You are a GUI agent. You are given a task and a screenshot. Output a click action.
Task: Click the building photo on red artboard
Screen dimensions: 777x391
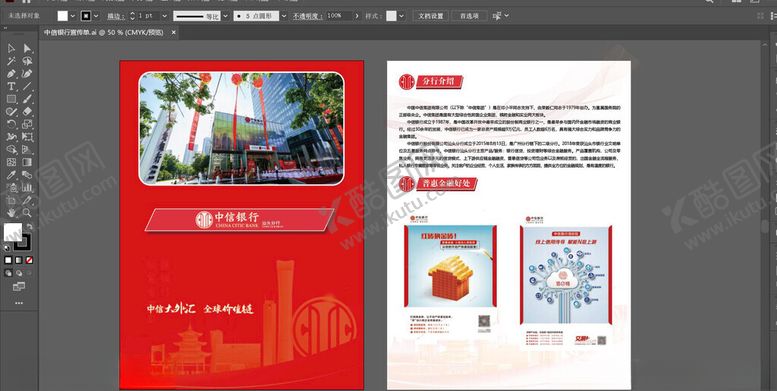[x=241, y=128]
